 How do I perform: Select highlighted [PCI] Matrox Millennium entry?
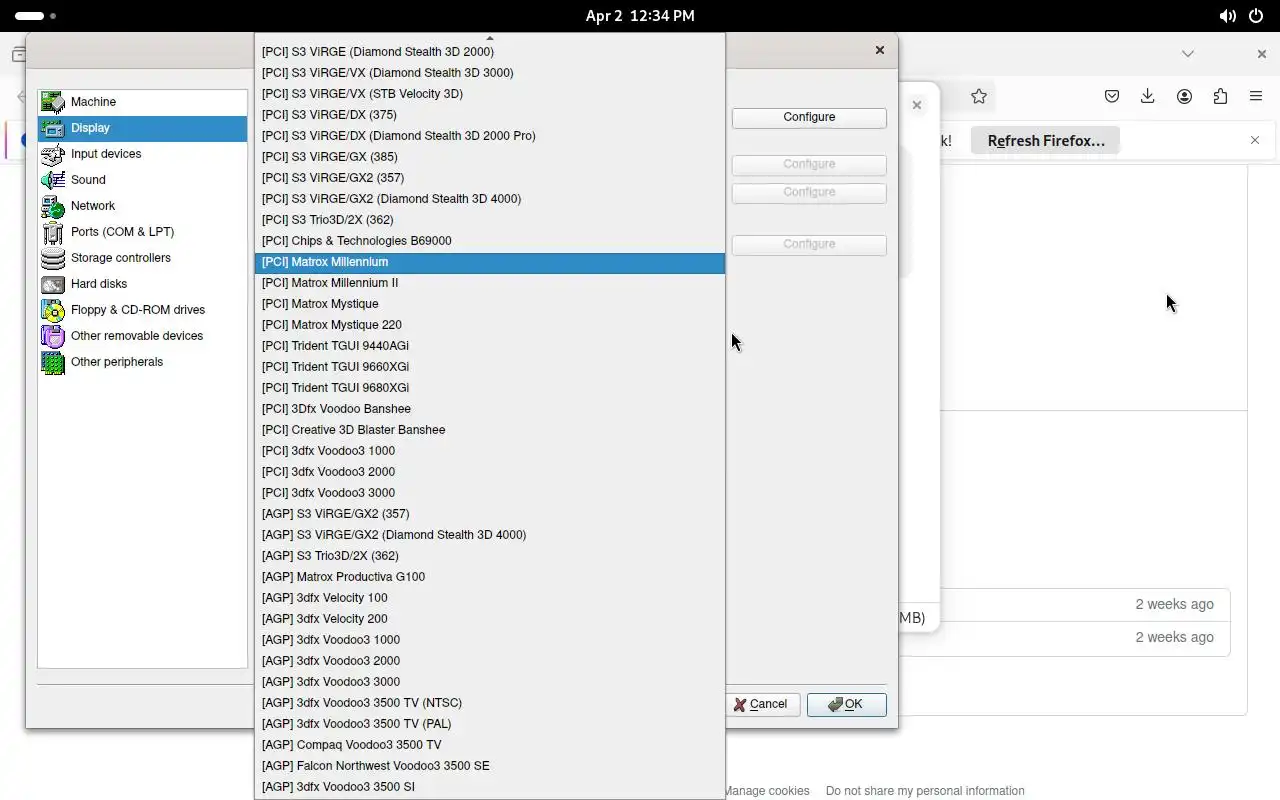490,262
